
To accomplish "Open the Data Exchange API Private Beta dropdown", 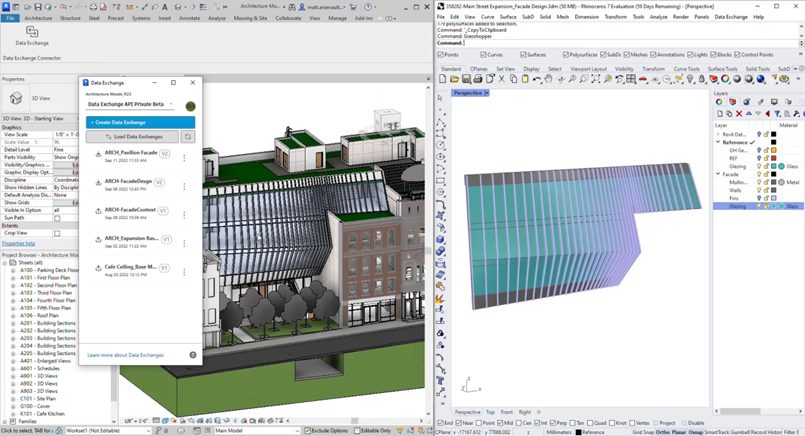I will (130, 104).
